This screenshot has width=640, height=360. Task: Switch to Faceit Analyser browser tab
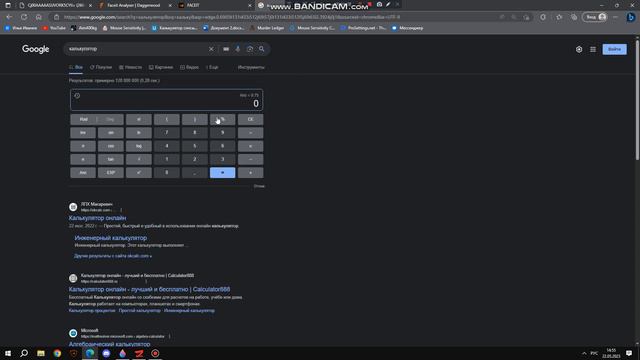coord(135,5)
